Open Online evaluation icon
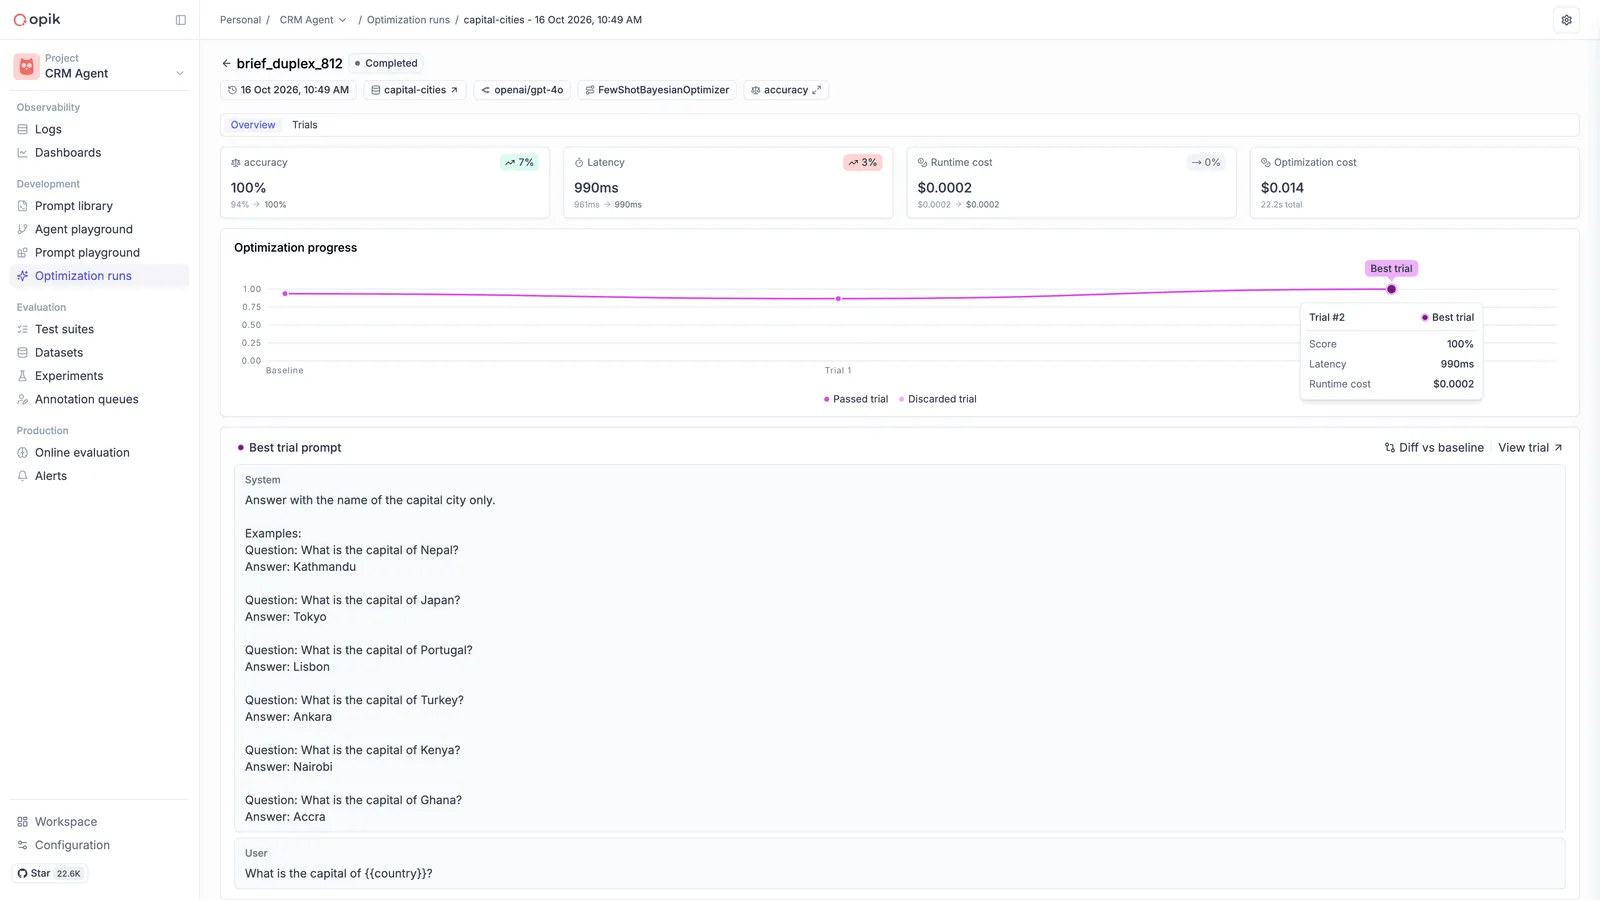 coord(22,453)
